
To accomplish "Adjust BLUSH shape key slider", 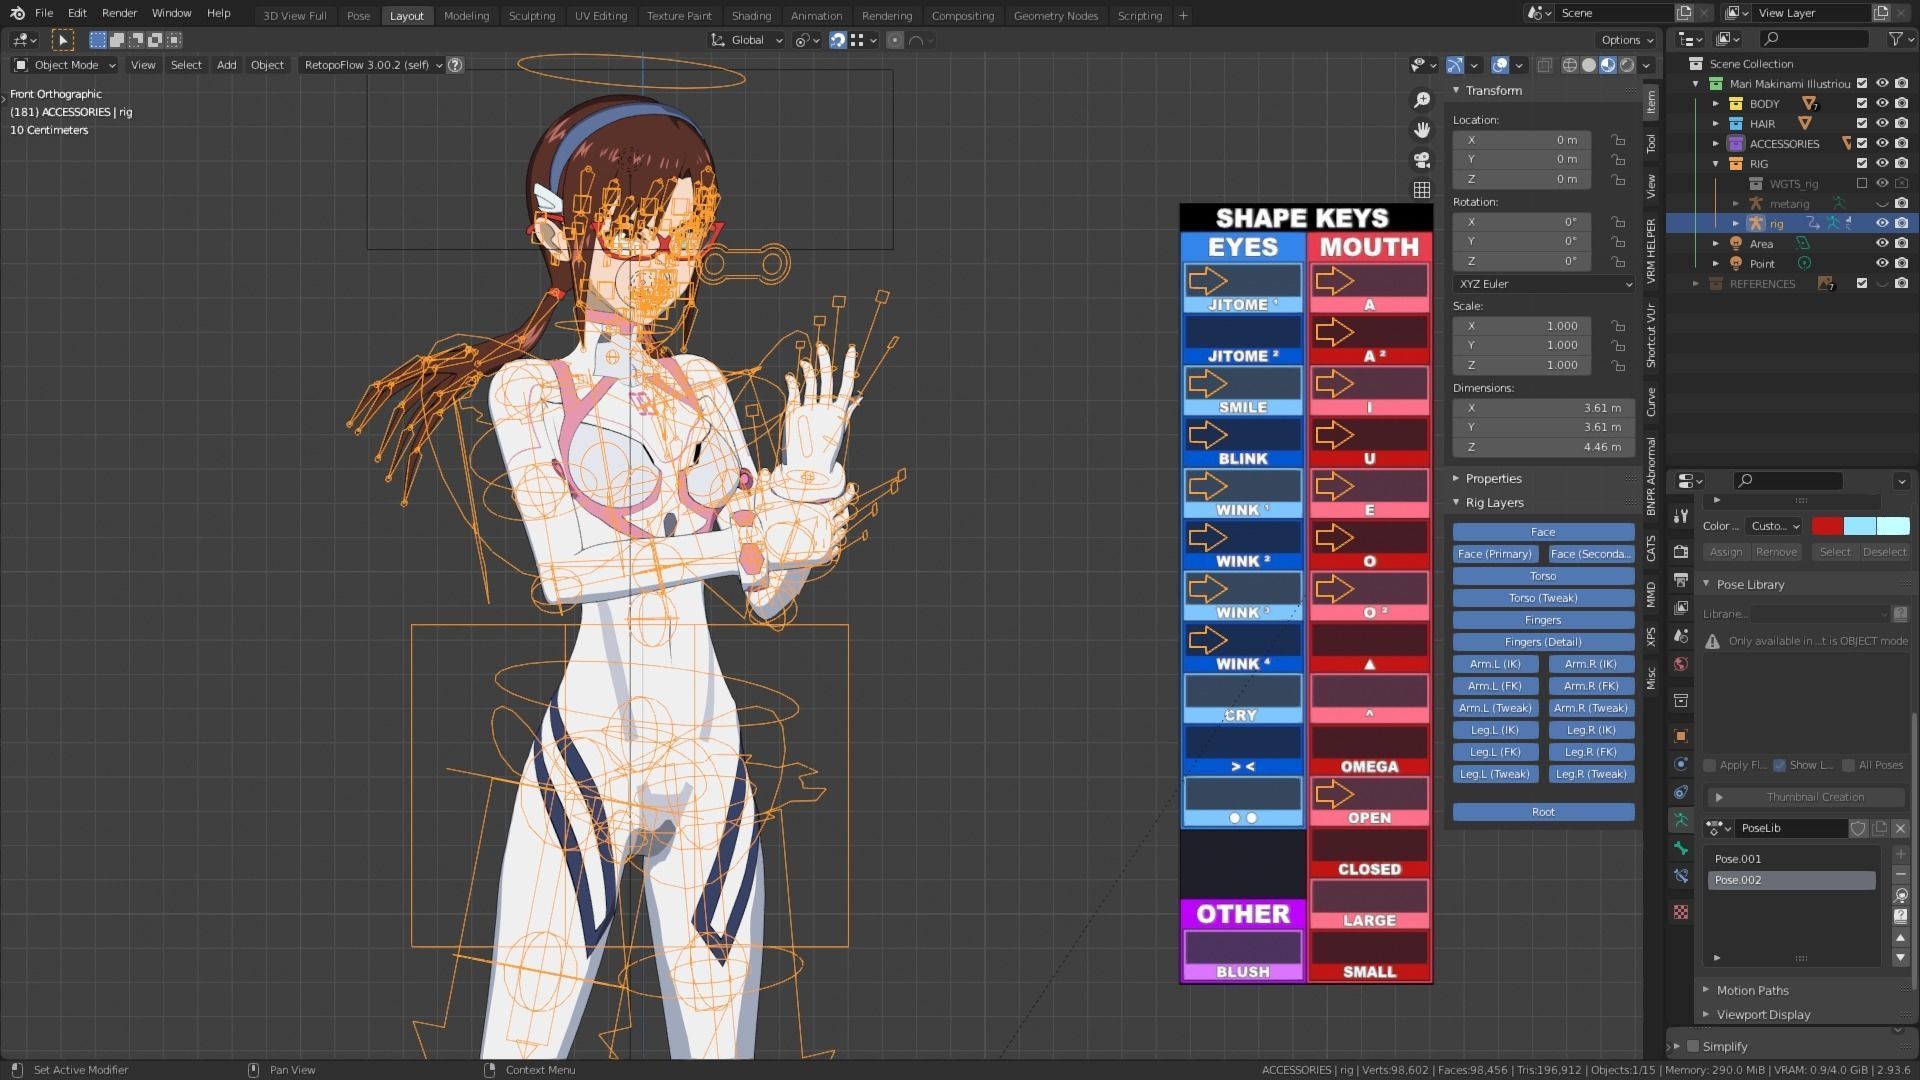I will tap(1243, 947).
